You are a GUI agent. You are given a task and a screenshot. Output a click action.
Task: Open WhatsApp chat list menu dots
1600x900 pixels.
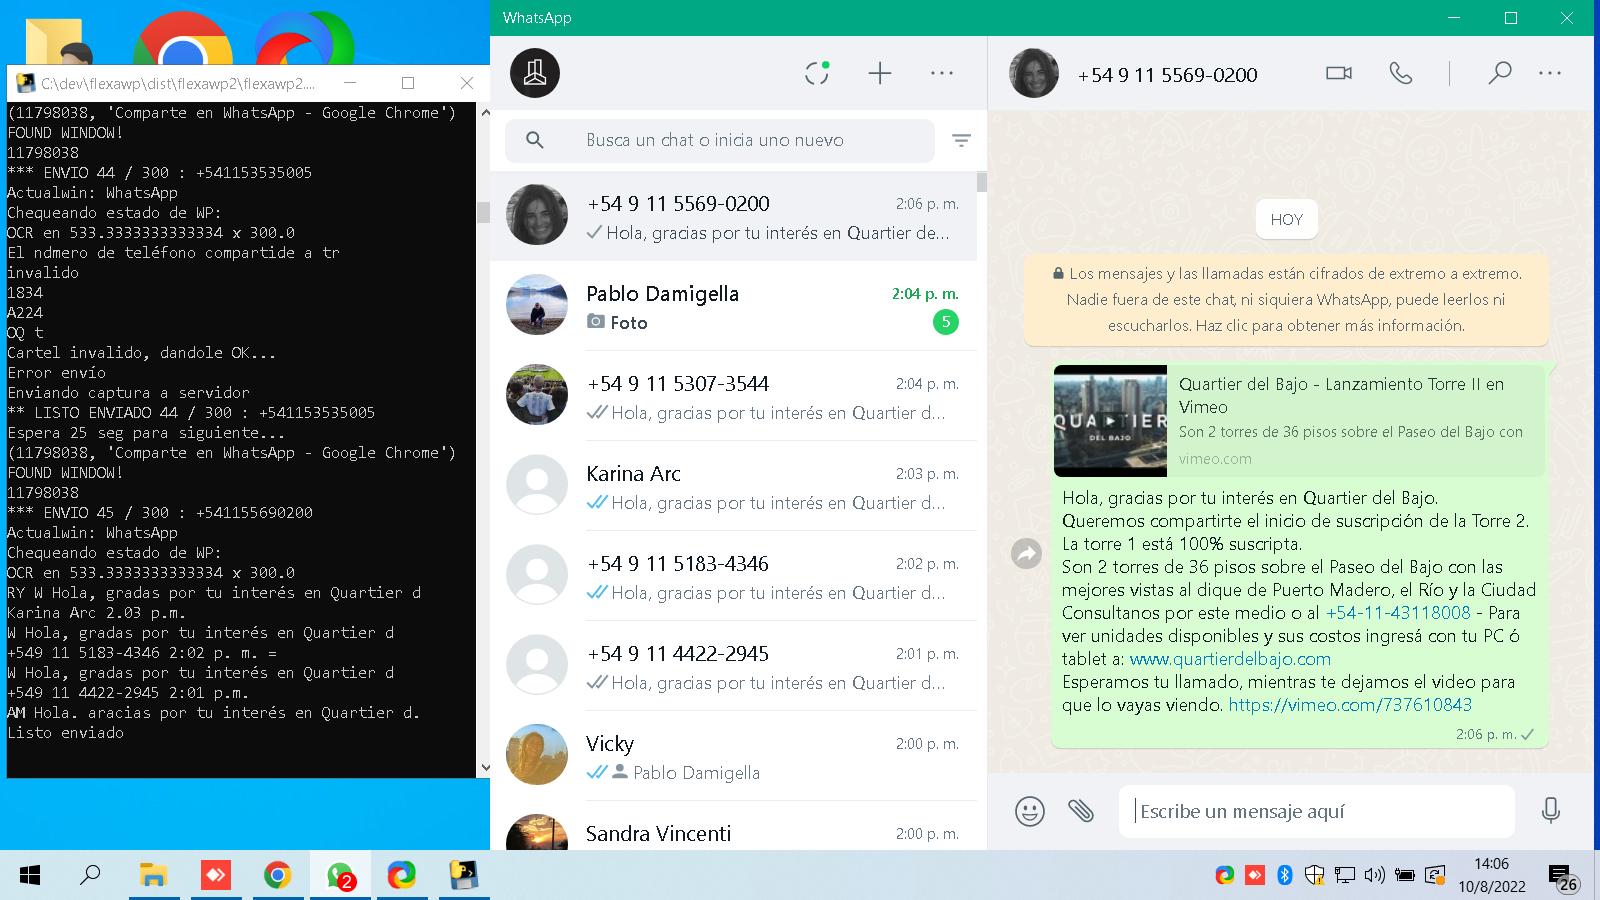pos(942,73)
